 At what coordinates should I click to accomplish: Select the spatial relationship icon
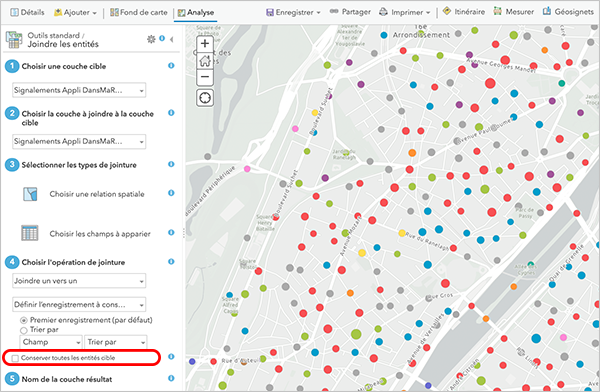[x=30, y=194]
